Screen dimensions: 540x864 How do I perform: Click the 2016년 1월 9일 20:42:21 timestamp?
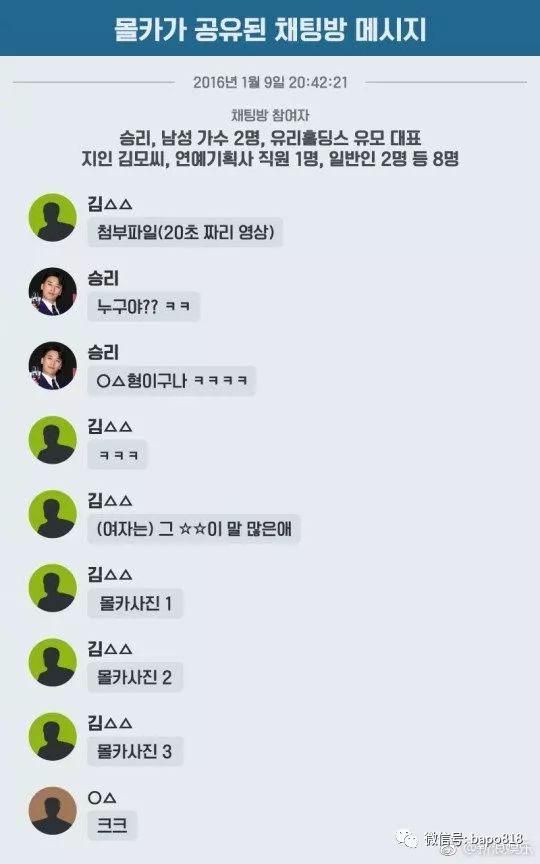pos(270,83)
